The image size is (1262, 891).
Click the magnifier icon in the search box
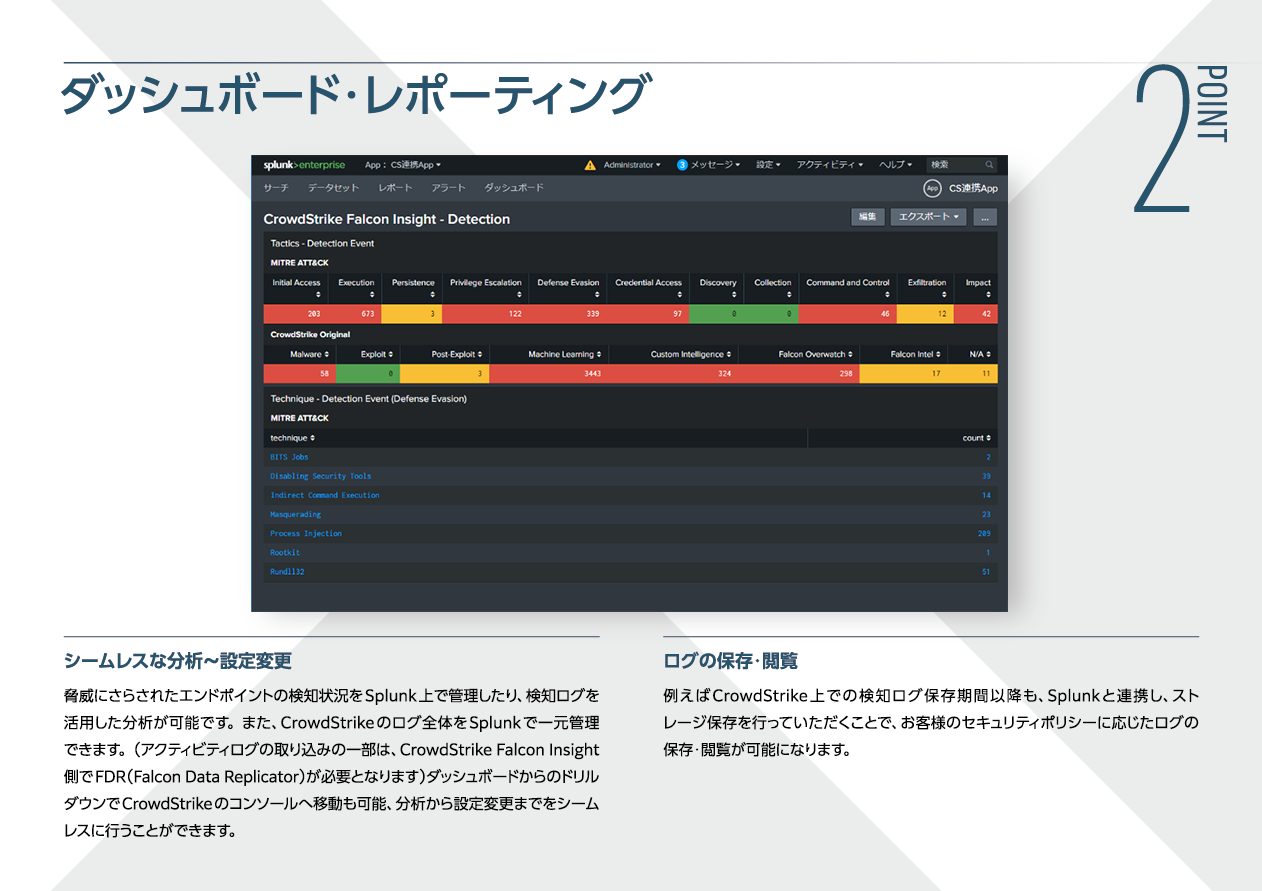pyautogui.click(x=990, y=165)
